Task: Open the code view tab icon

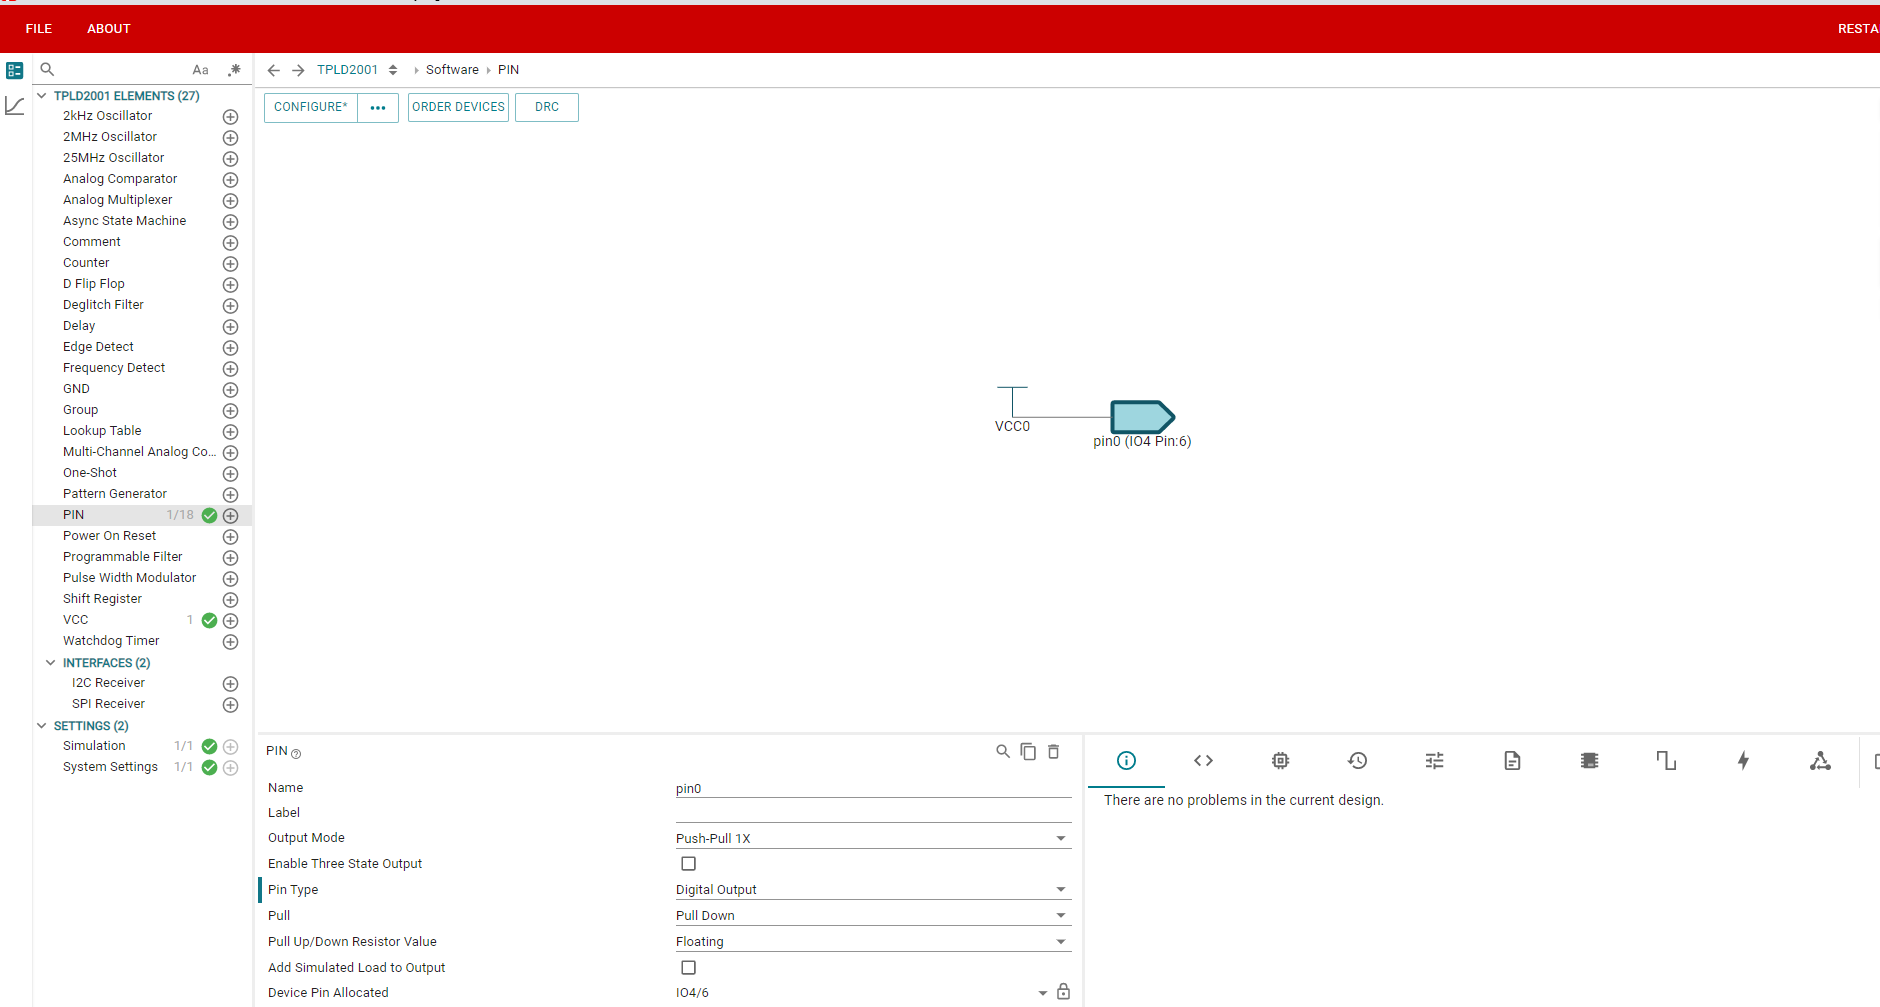Action: [1203, 761]
